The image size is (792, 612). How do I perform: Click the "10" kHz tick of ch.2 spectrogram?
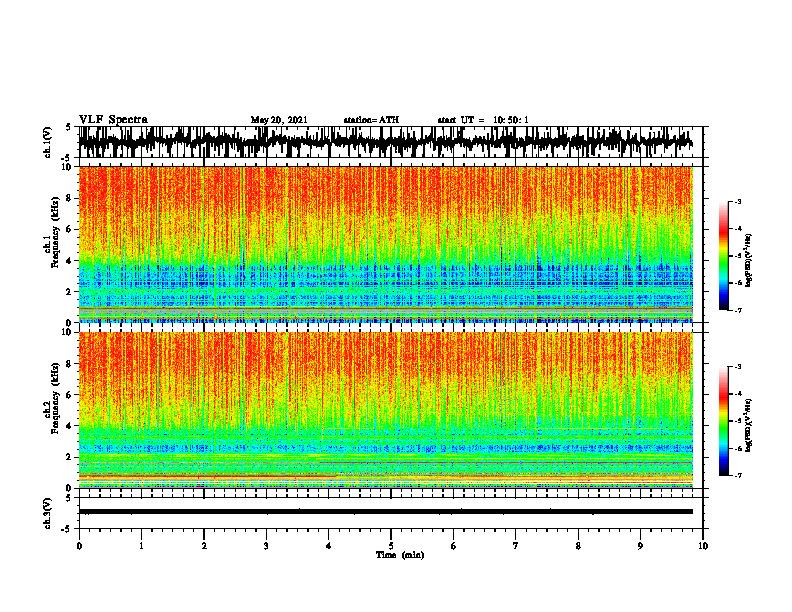(67, 332)
